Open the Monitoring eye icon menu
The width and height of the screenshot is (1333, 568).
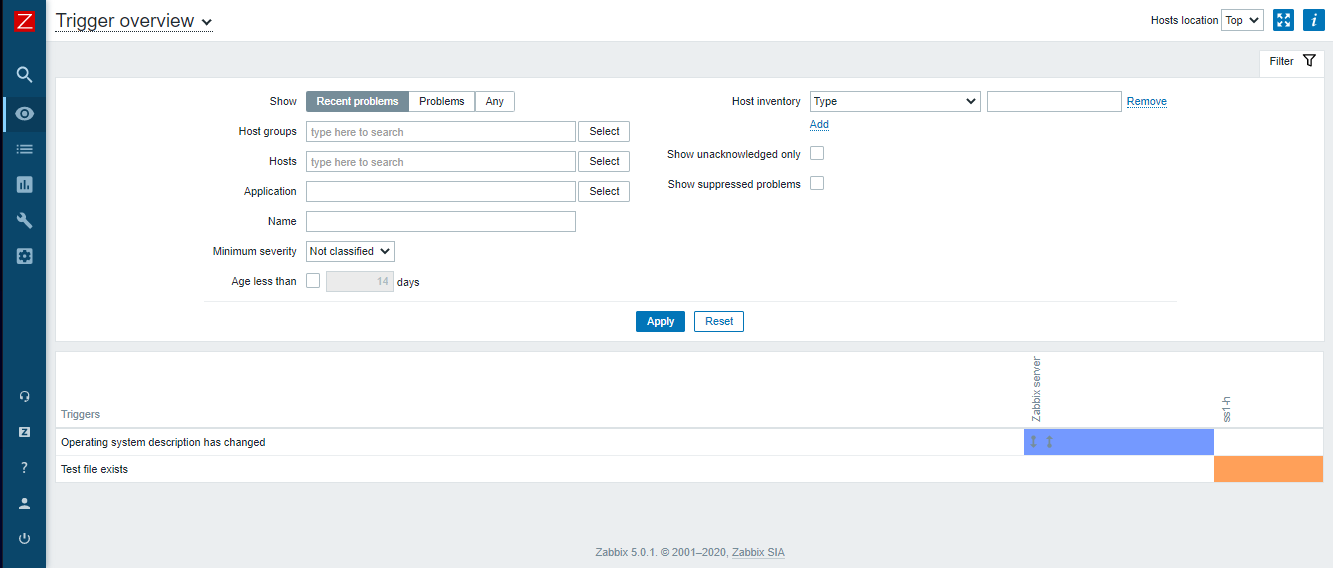[x=25, y=113]
